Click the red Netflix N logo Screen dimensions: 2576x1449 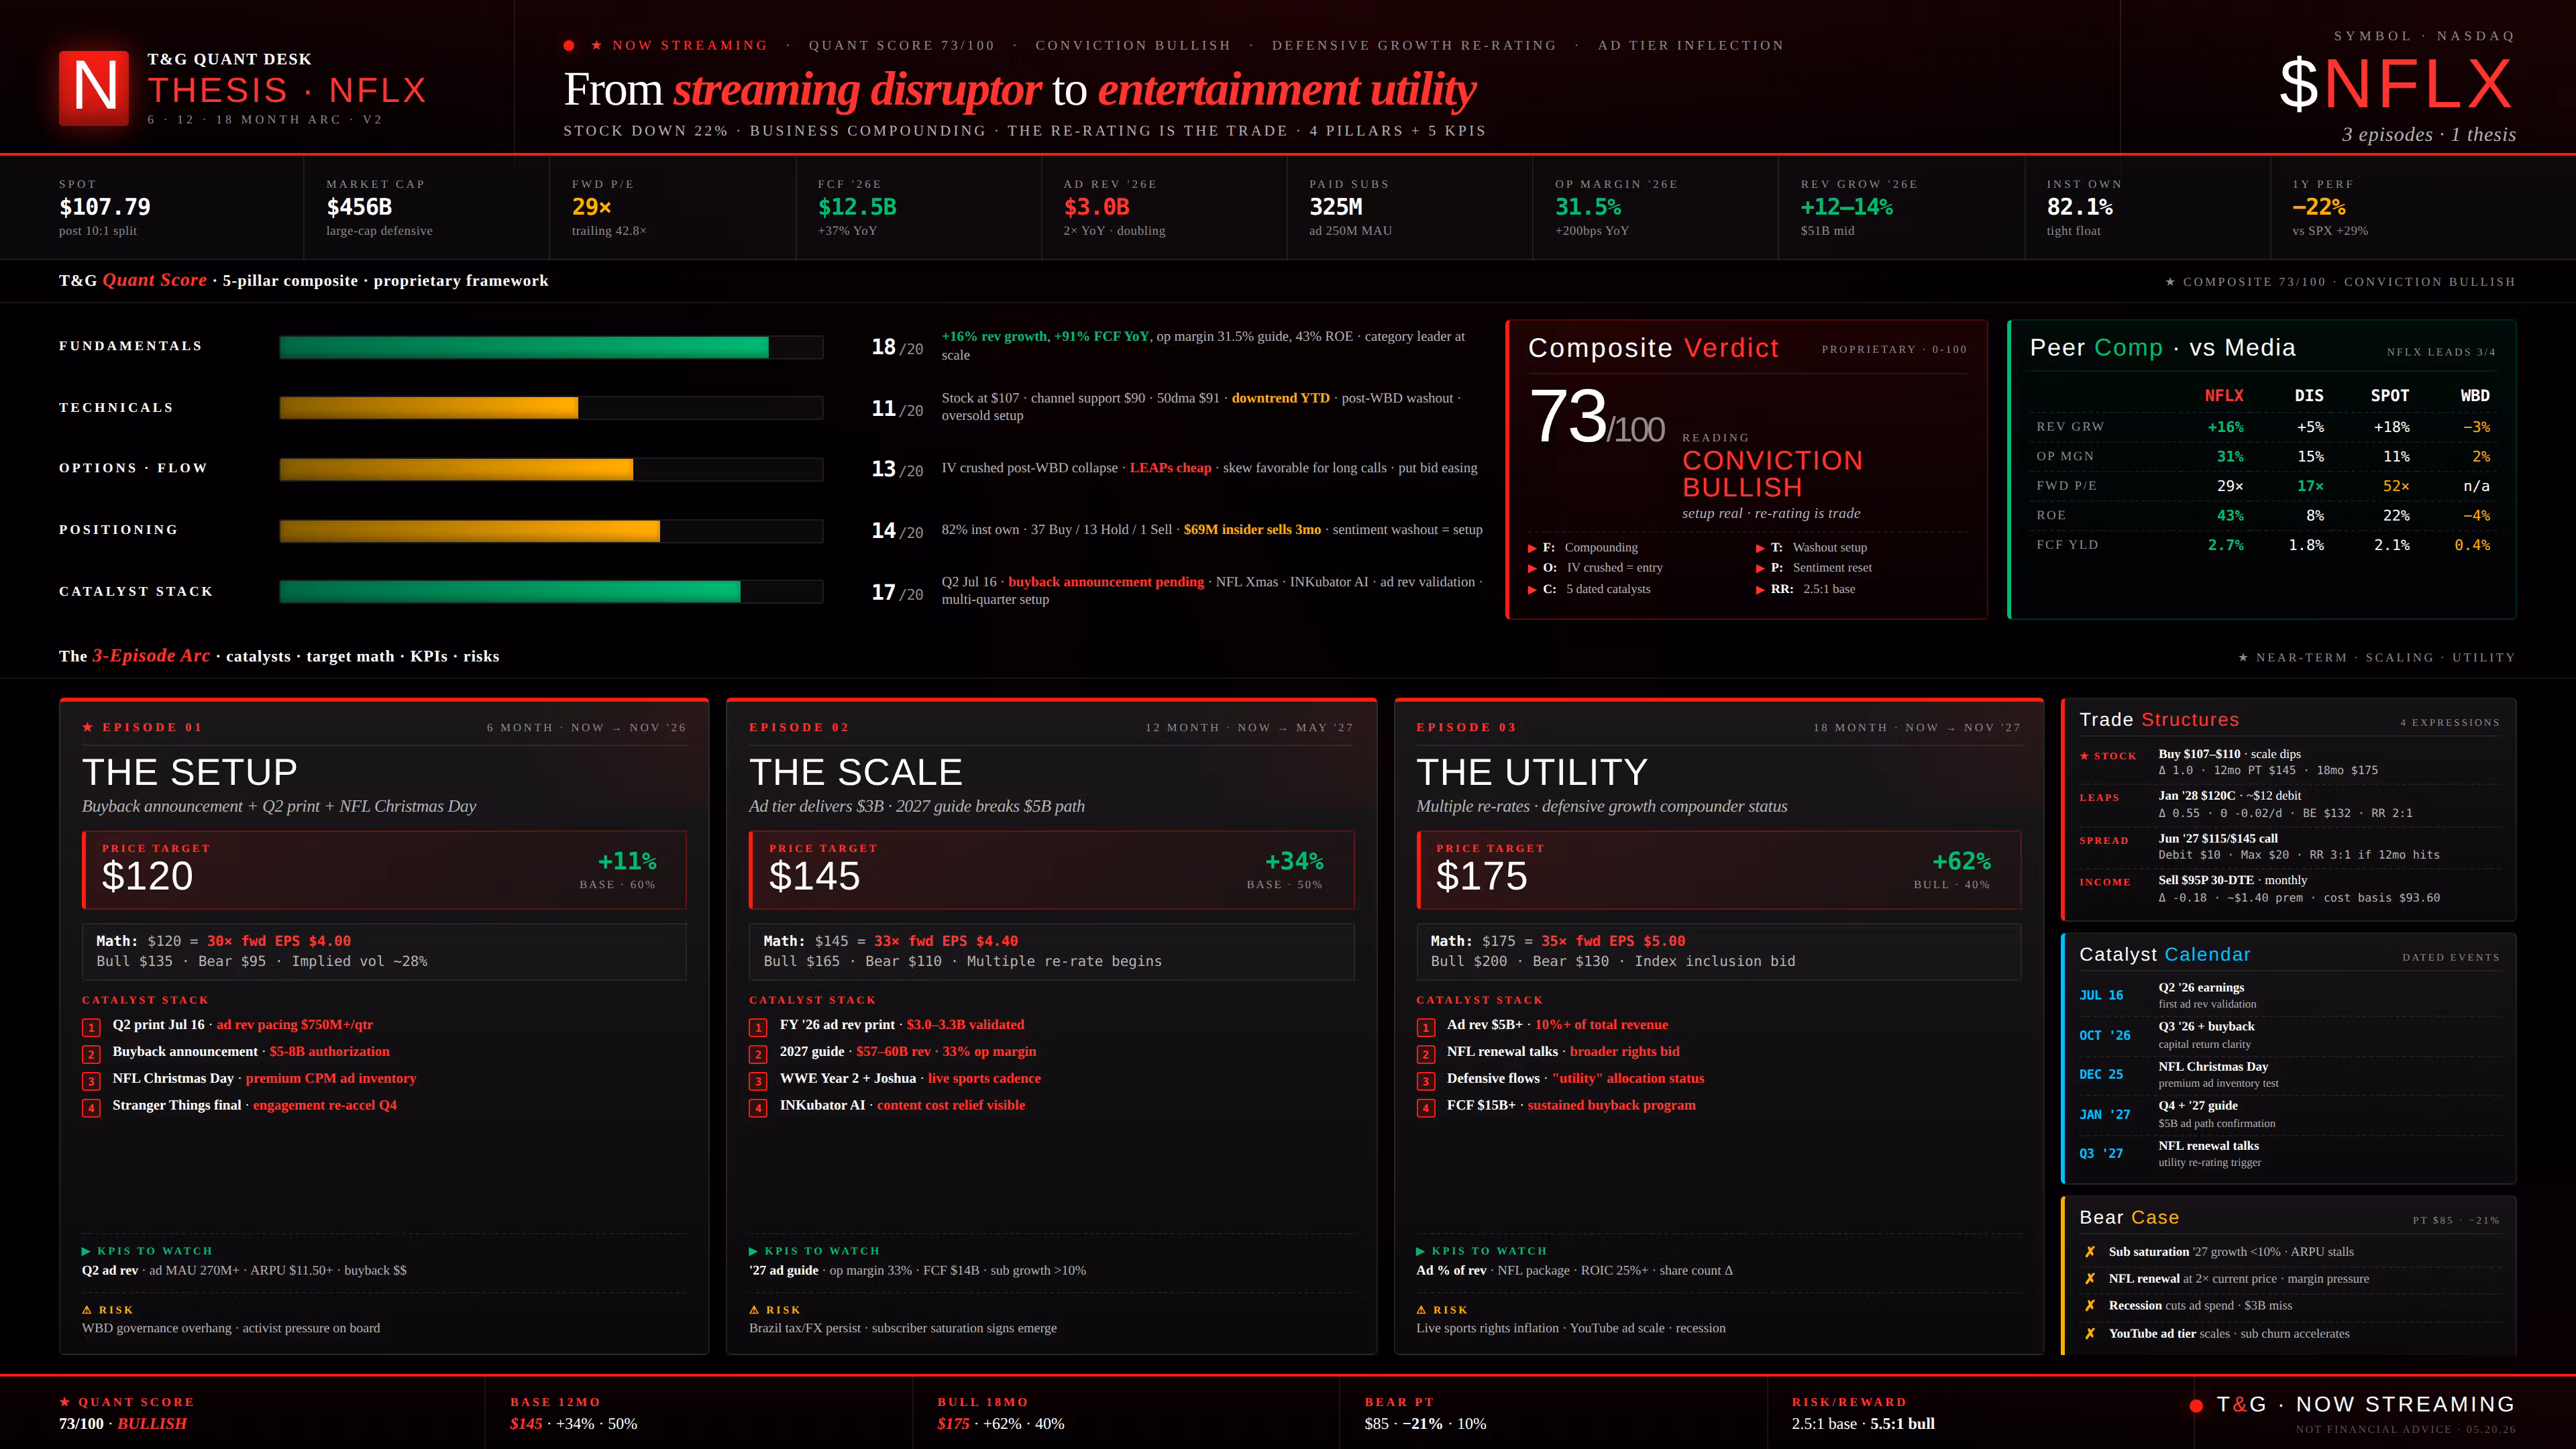click(94, 88)
